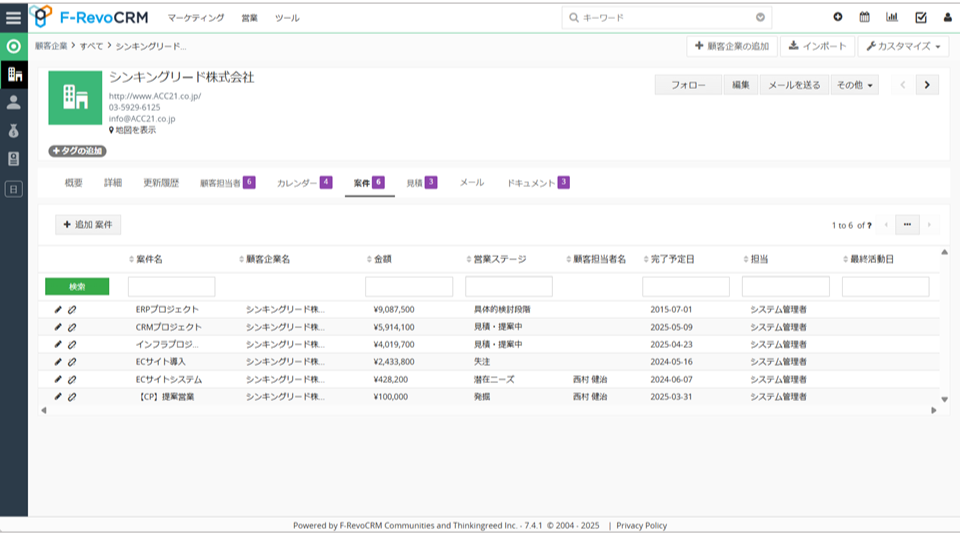The width and height of the screenshot is (960, 535).
Task: Open the すべて breadcrumb link
Action: click(x=91, y=46)
